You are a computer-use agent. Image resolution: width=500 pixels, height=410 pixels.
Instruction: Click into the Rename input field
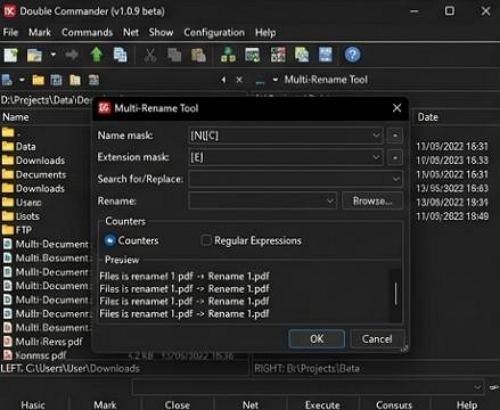tap(262, 201)
